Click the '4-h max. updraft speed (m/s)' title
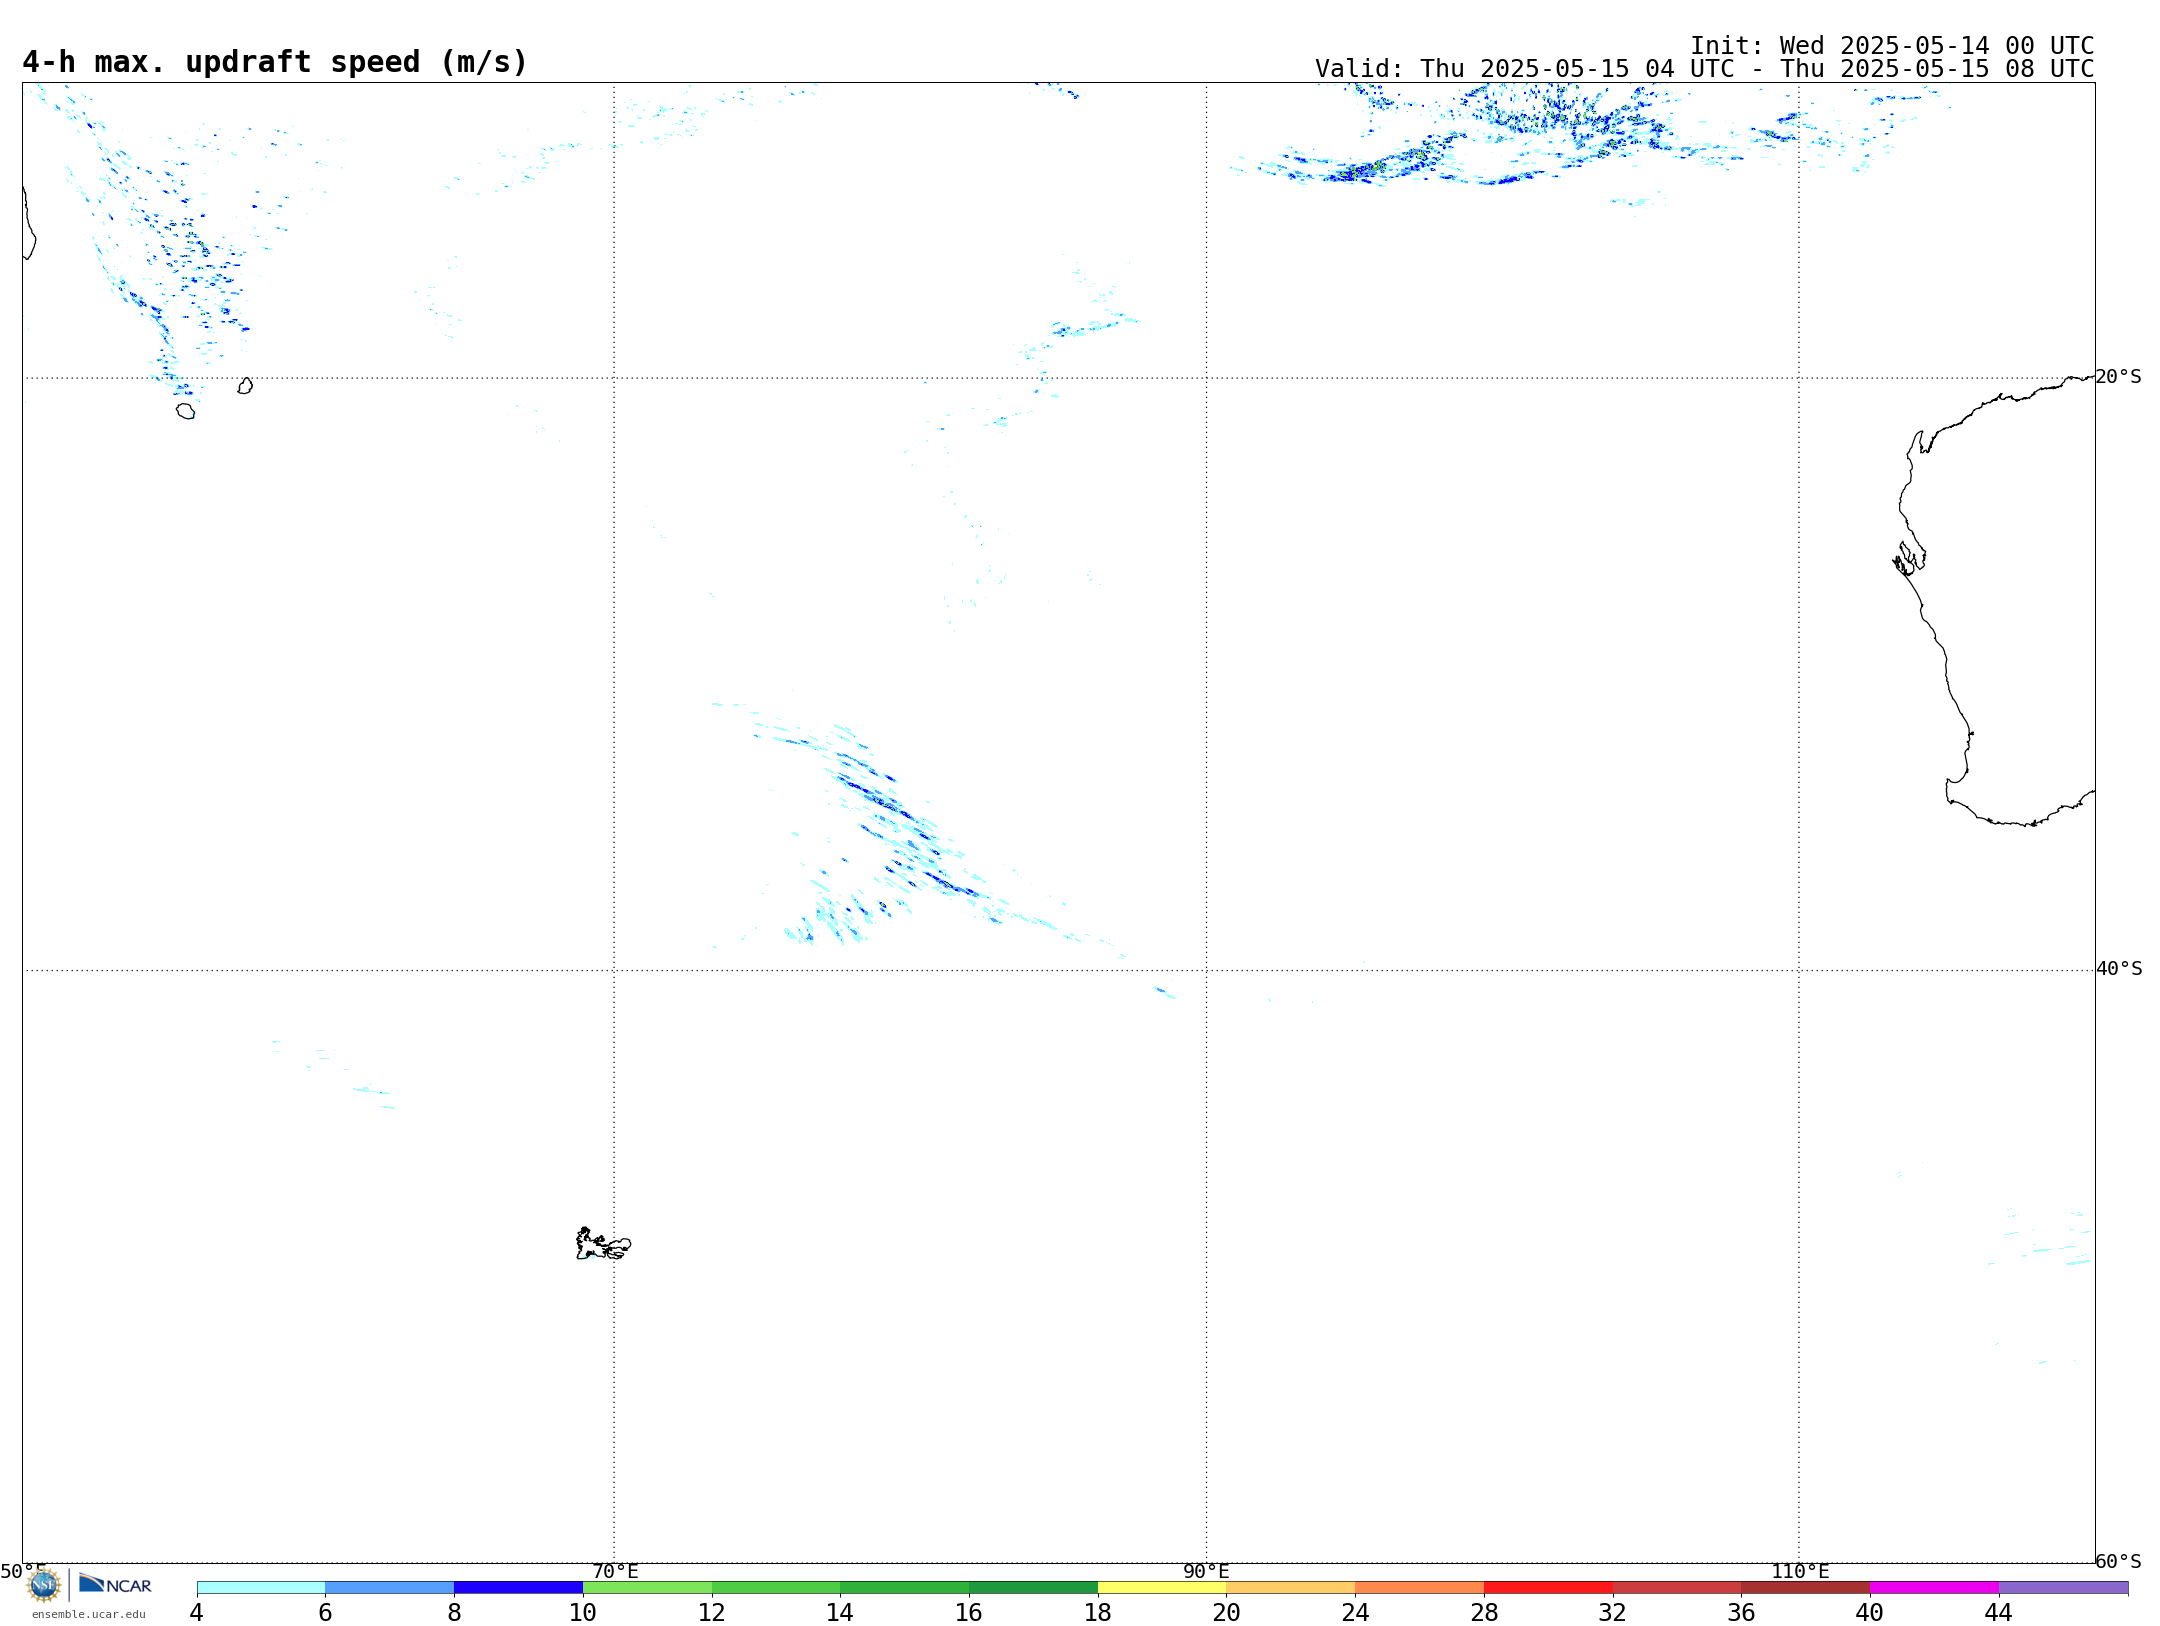Screen dimensions: 2160x1626 coord(275,62)
